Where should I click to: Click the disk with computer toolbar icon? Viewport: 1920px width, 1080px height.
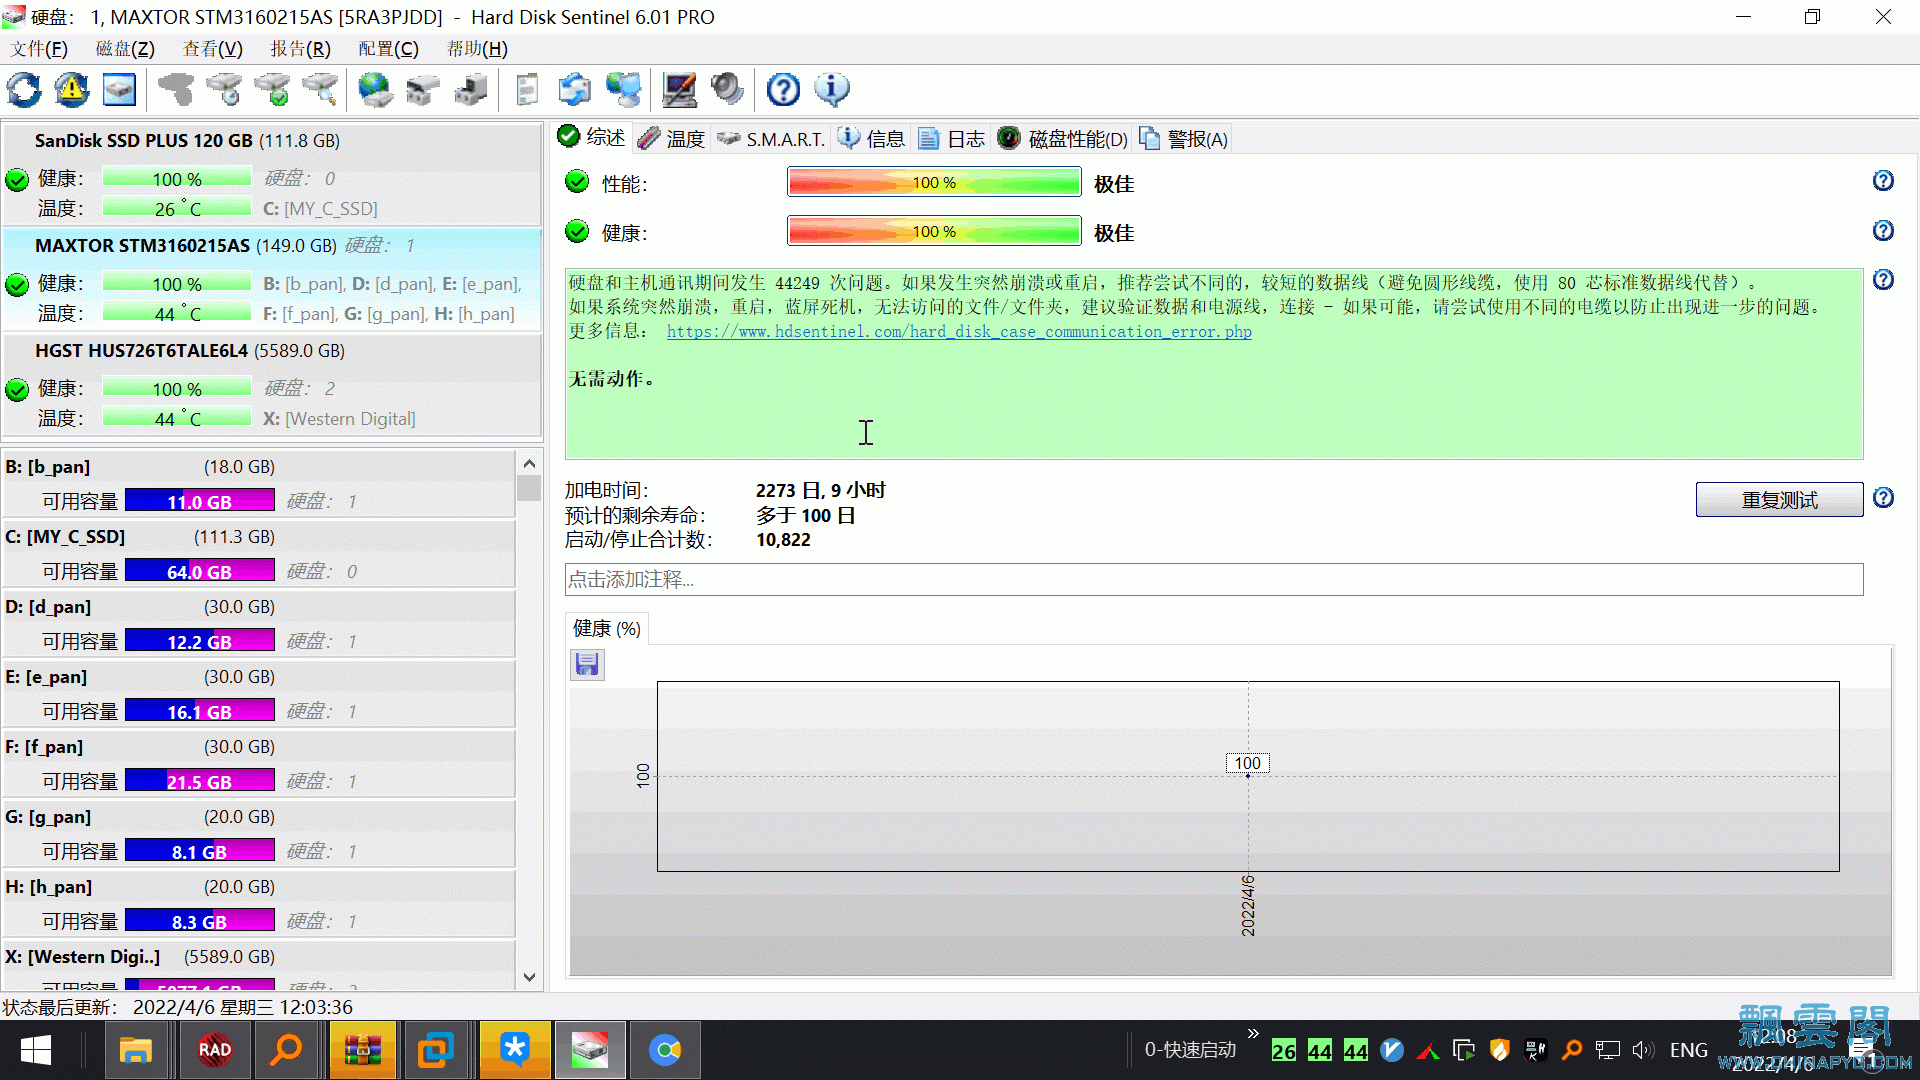(471, 90)
